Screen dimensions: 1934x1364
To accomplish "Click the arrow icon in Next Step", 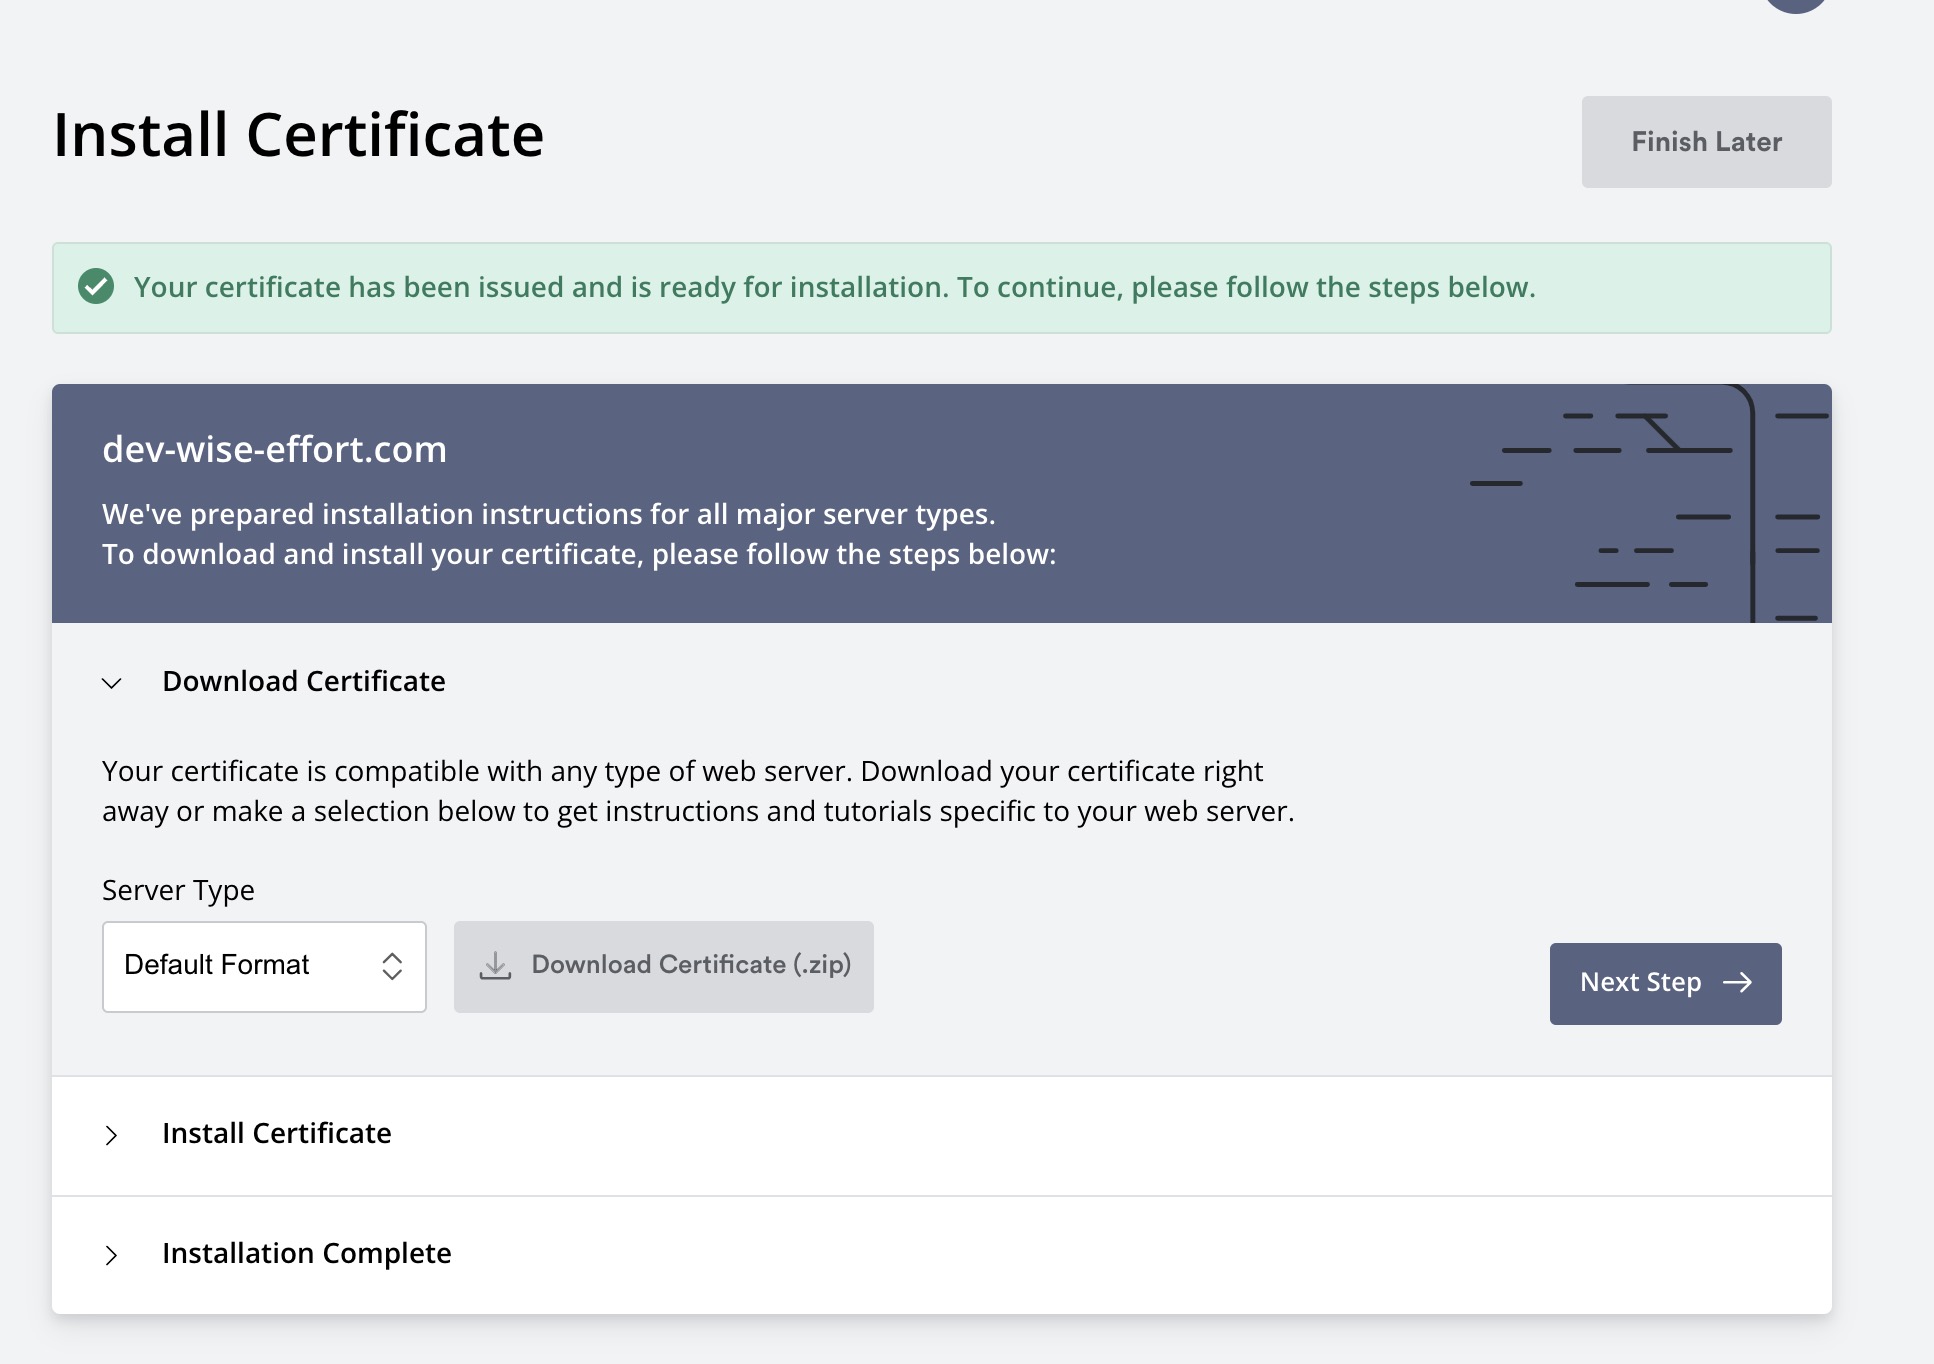I will (1737, 983).
